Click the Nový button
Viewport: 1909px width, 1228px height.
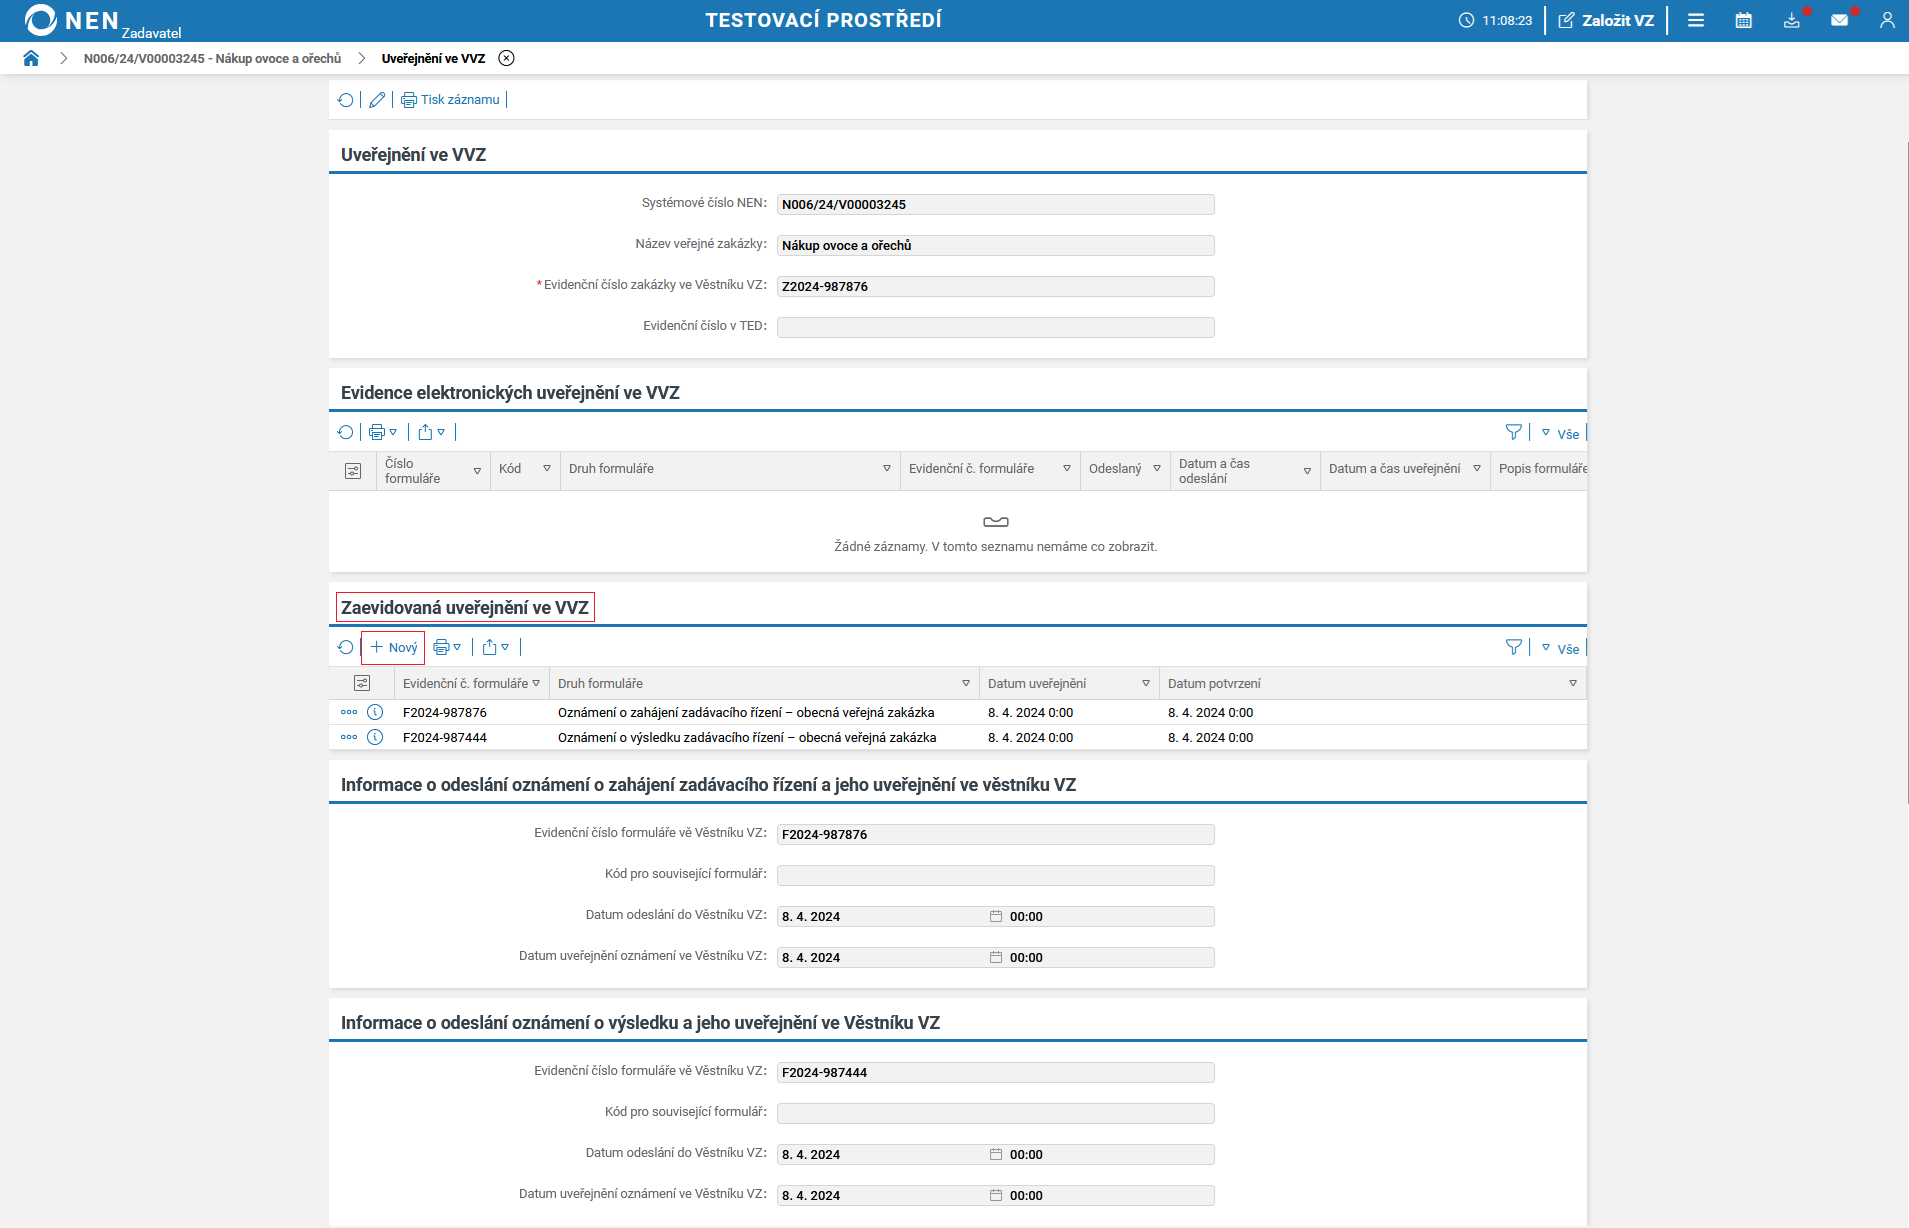coord(394,648)
